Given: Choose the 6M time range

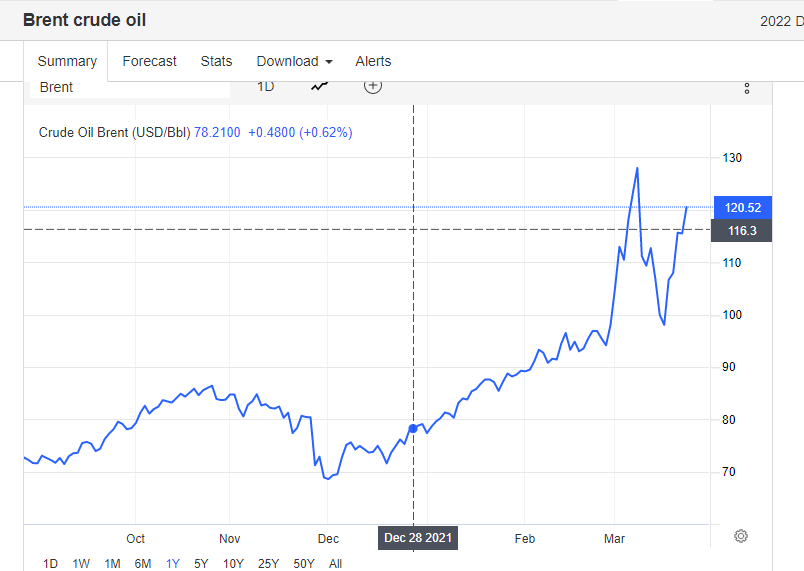Looking at the screenshot, I should [143, 564].
